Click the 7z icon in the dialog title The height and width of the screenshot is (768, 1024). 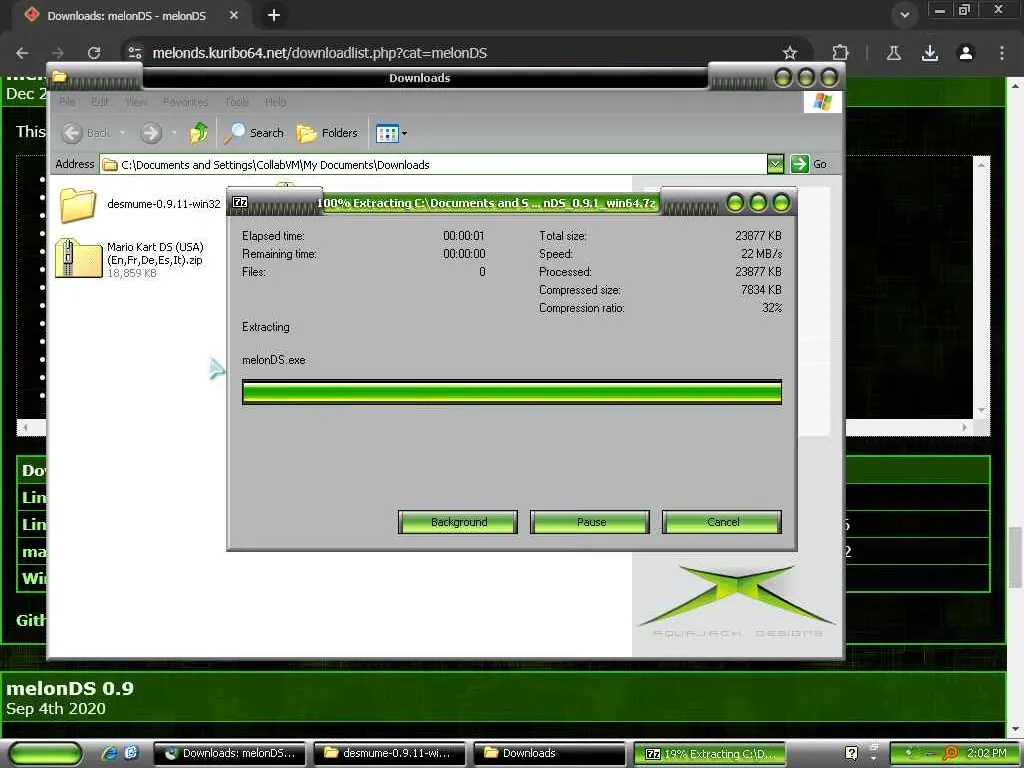240,202
